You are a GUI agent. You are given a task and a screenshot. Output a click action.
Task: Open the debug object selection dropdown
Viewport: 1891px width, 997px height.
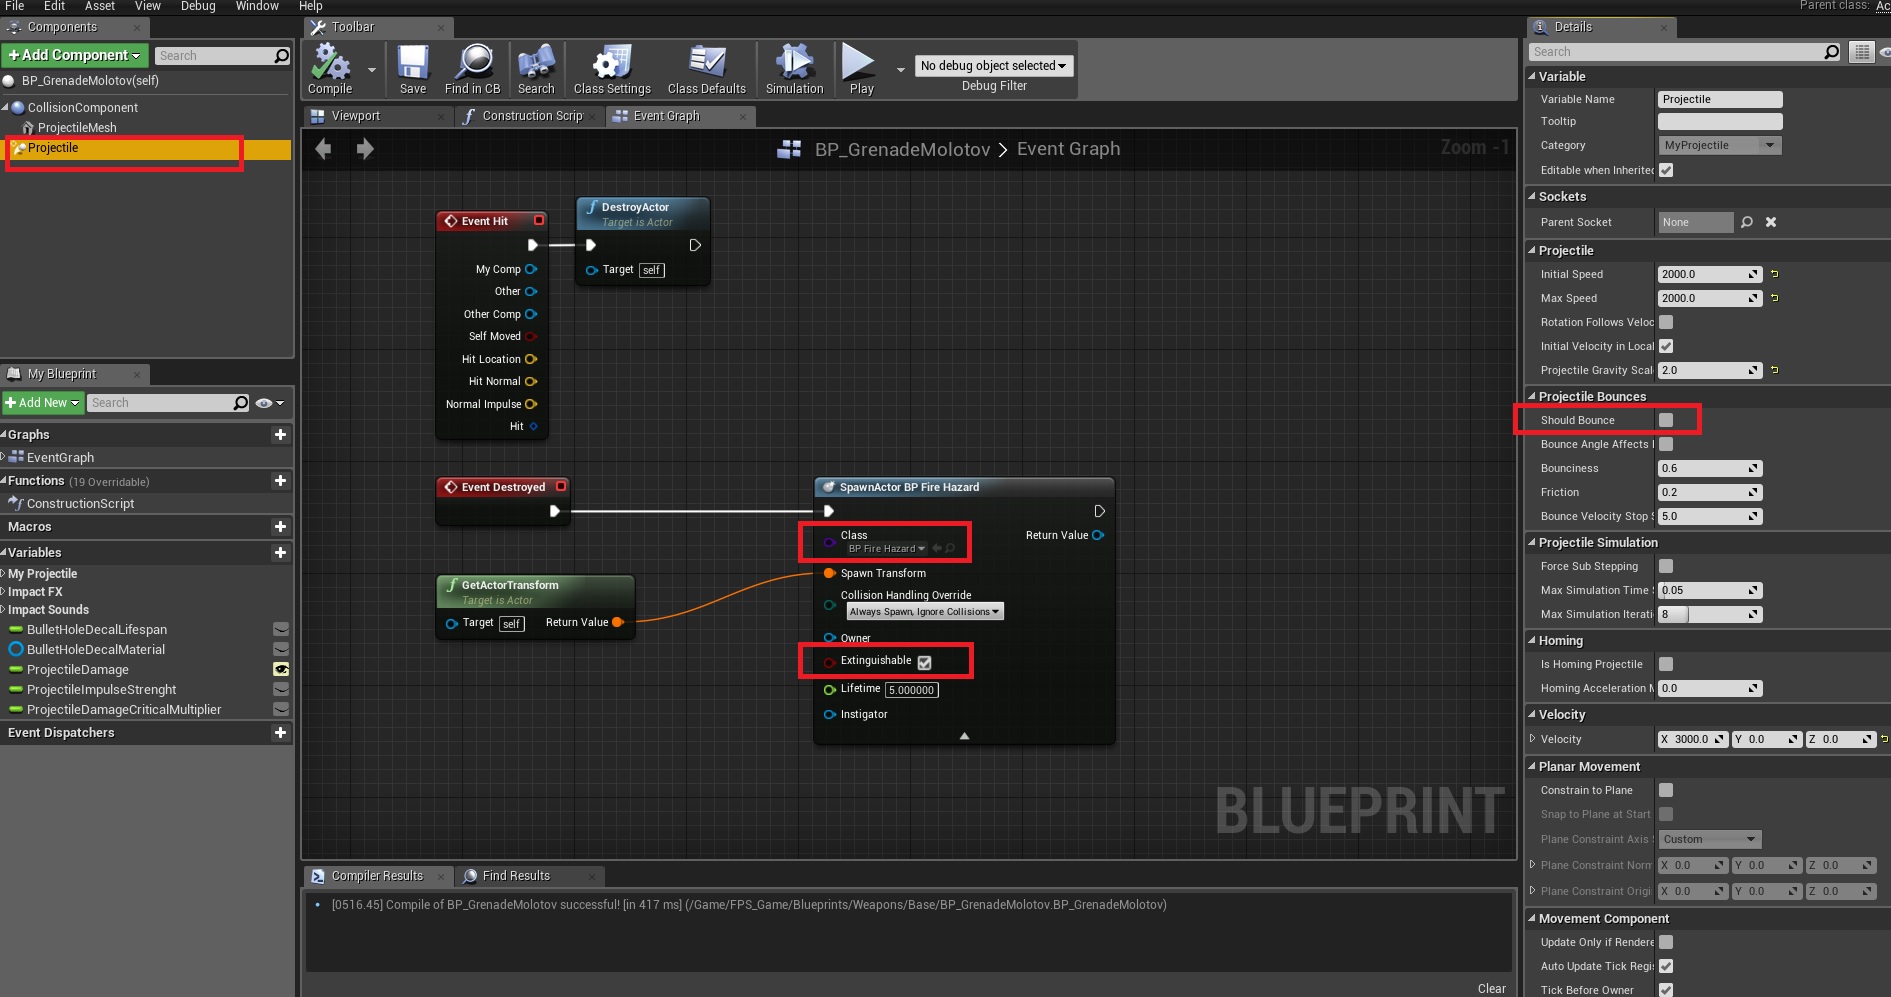click(x=993, y=66)
